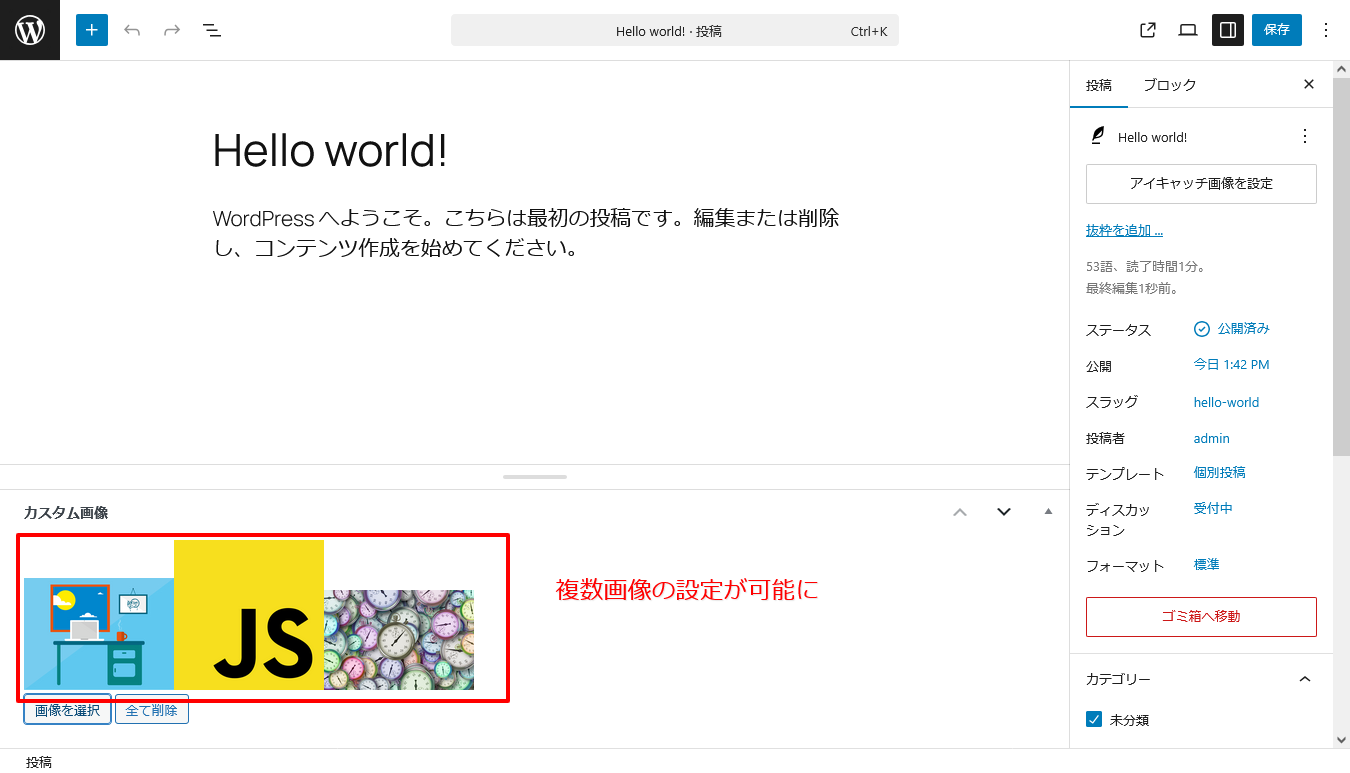Edit the hello-world slug
The width and height of the screenshot is (1350, 773).
[1226, 402]
